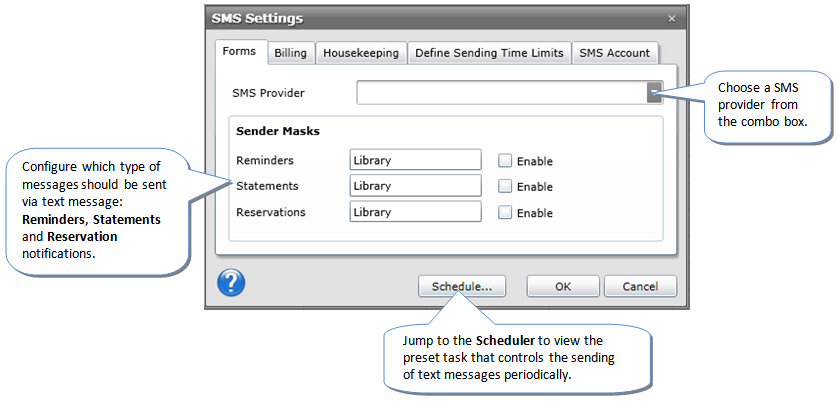This screenshot has width=837, height=401.
Task: Edit the Statements sender mask field
Action: coord(415,186)
